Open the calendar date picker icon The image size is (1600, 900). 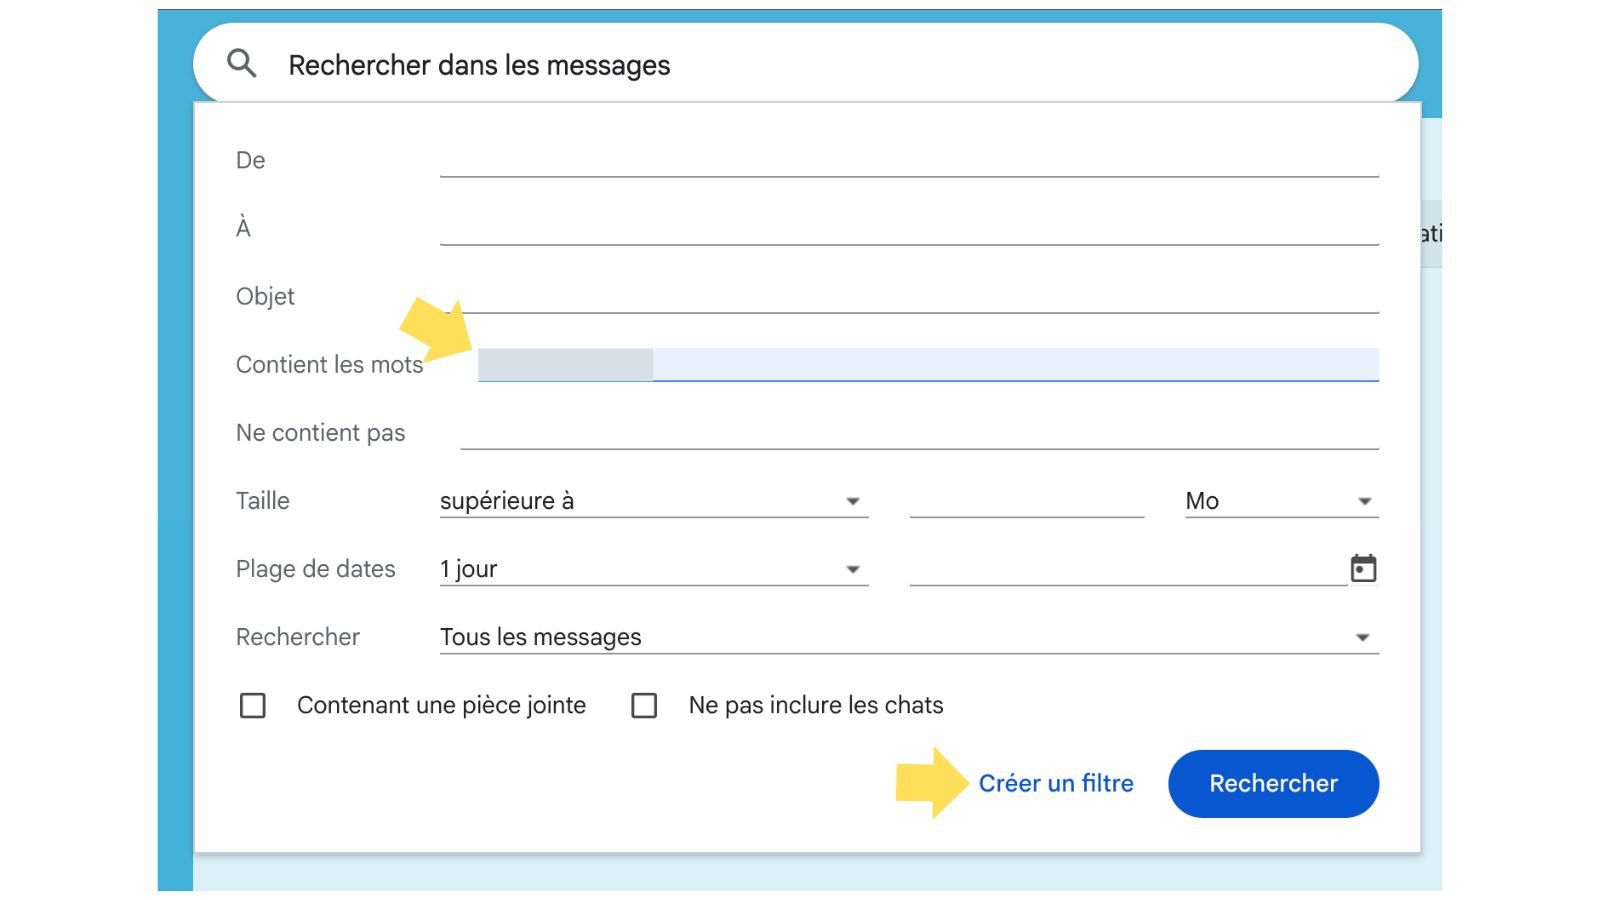click(1363, 569)
